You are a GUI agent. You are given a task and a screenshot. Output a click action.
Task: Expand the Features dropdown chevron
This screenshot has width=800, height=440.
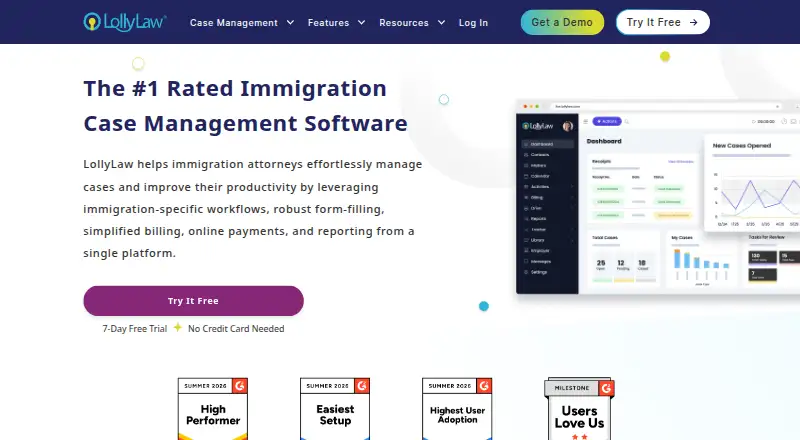tap(361, 22)
